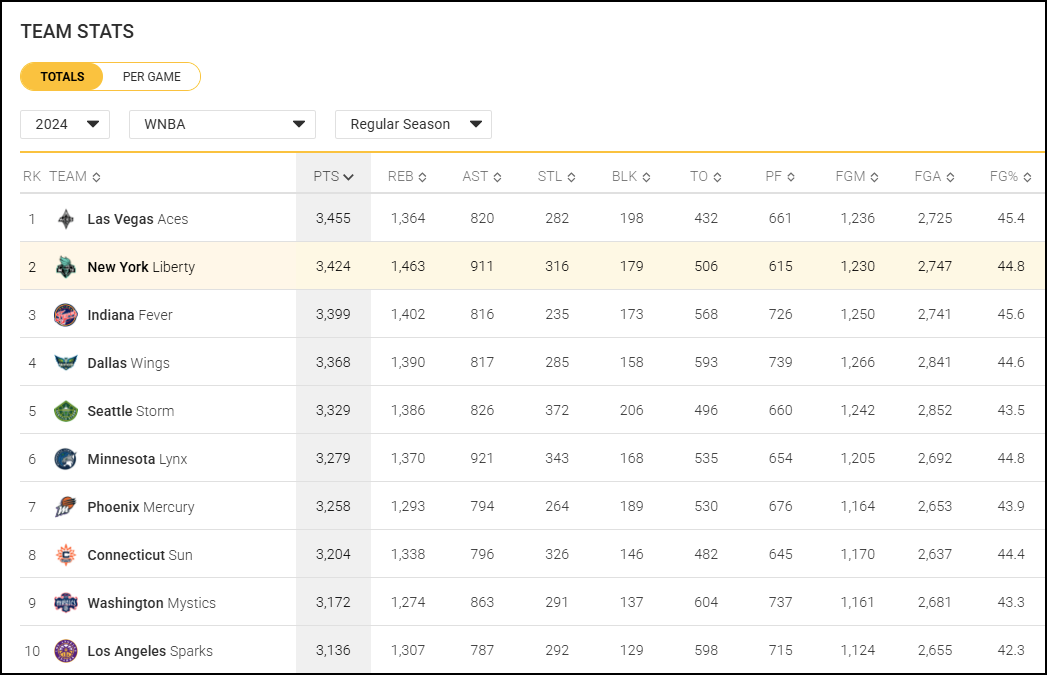The width and height of the screenshot is (1047, 675).
Task: Open the Phoenix Mercury team link
Action: pos(140,507)
